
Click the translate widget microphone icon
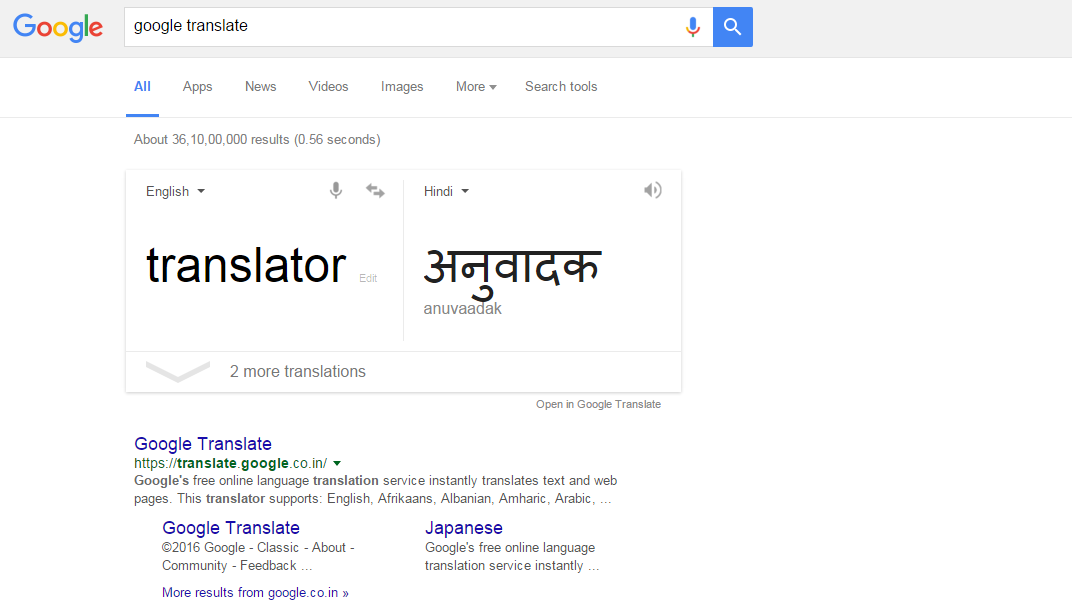pos(336,190)
